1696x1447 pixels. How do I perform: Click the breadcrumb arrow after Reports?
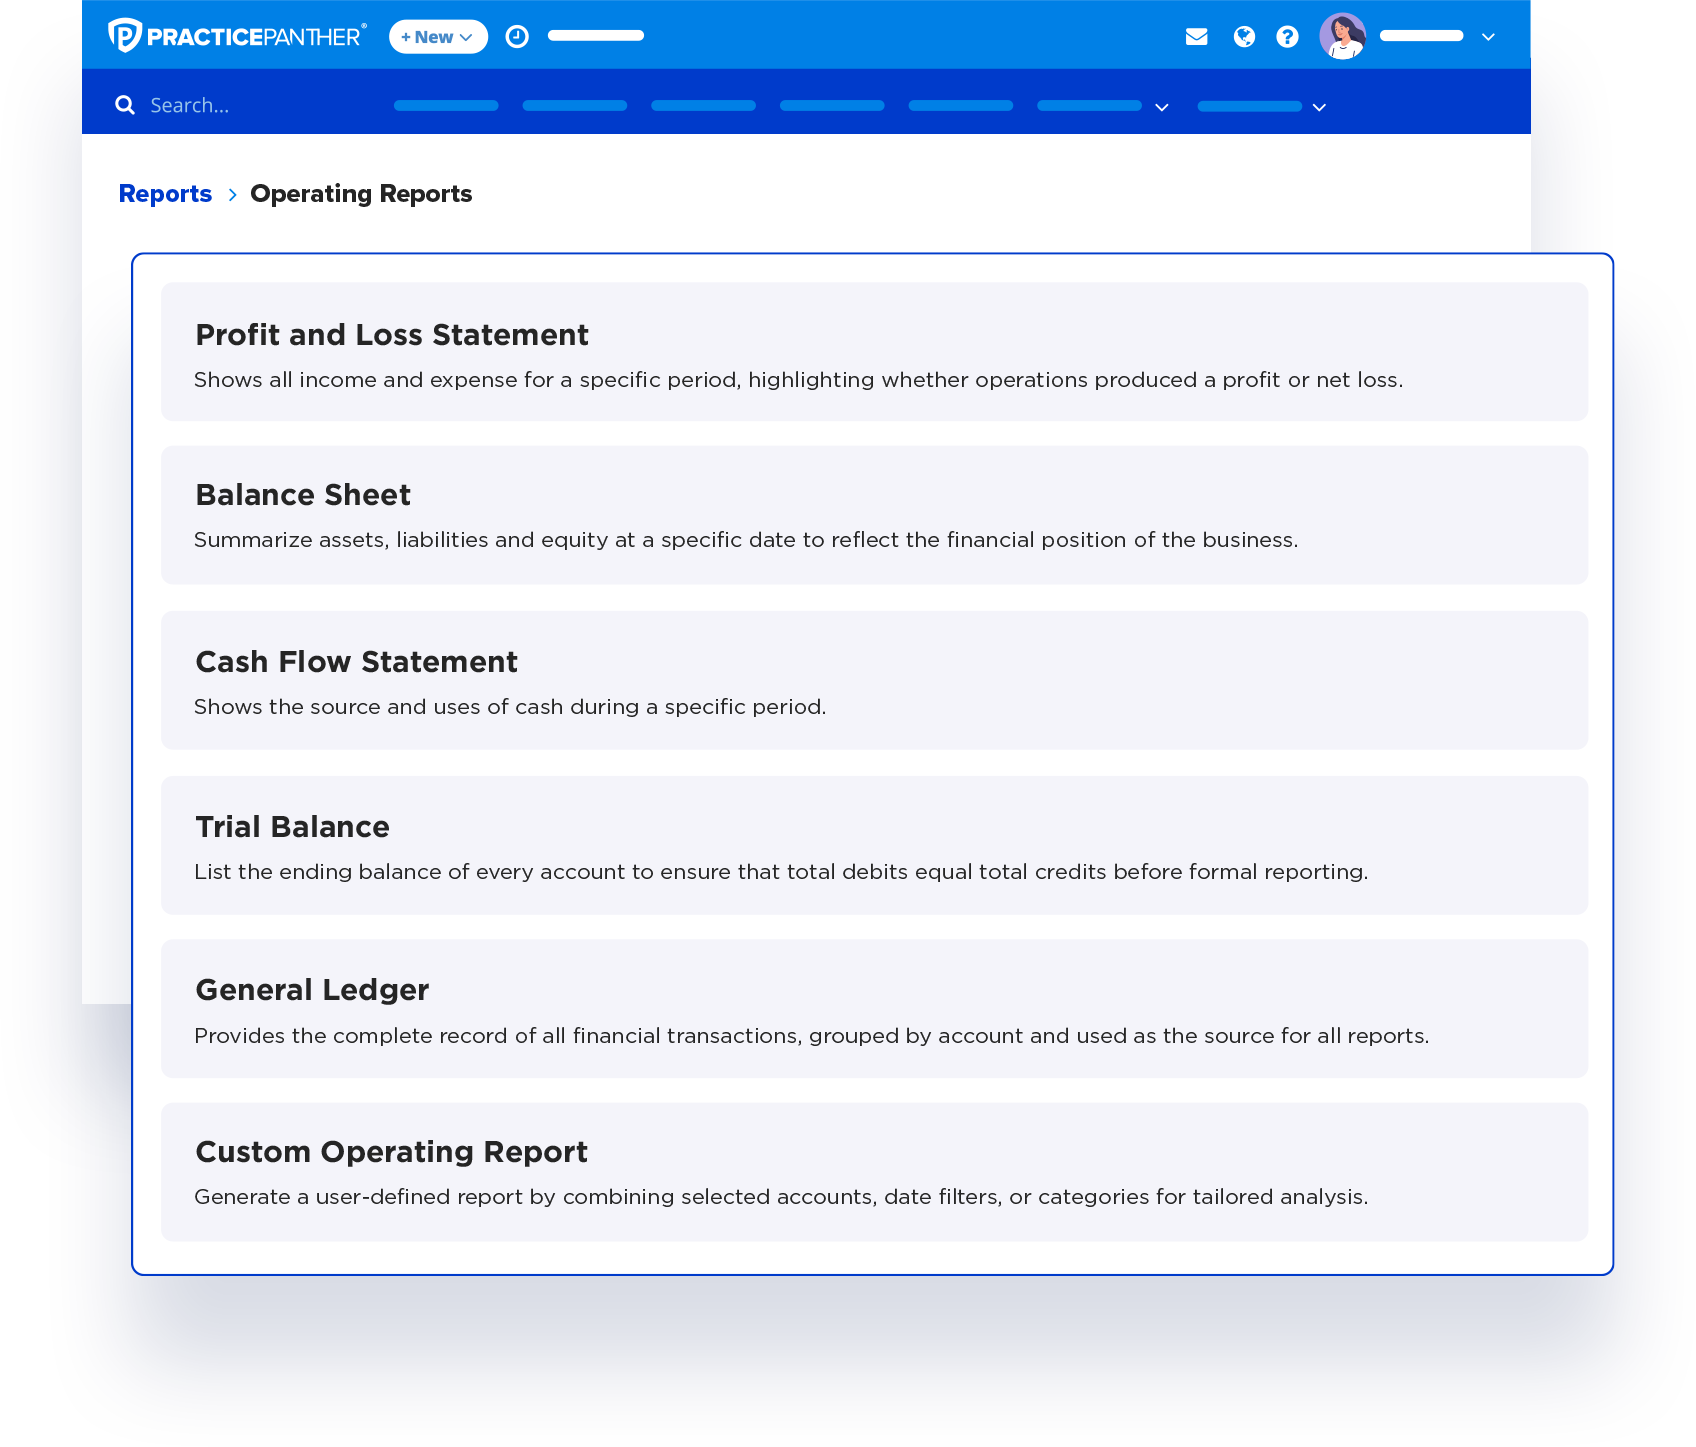(232, 194)
